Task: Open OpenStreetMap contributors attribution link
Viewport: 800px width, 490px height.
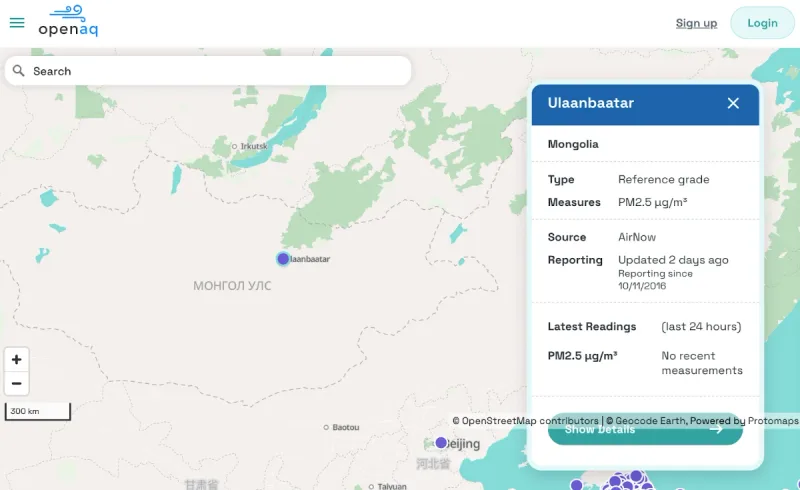Action: point(525,421)
